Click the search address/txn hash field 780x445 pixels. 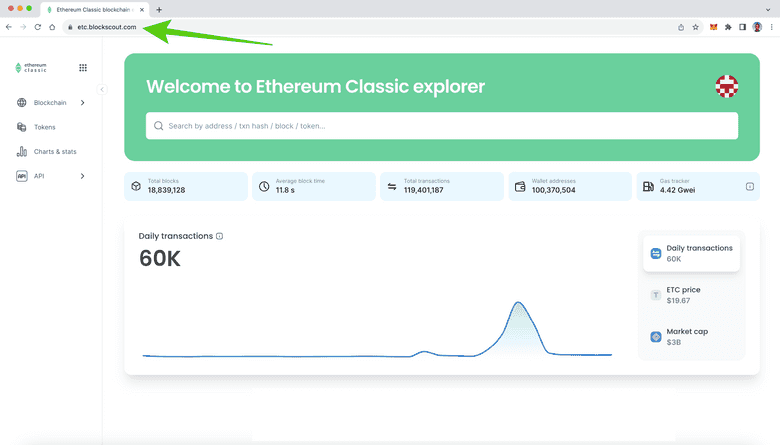pos(441,126)
